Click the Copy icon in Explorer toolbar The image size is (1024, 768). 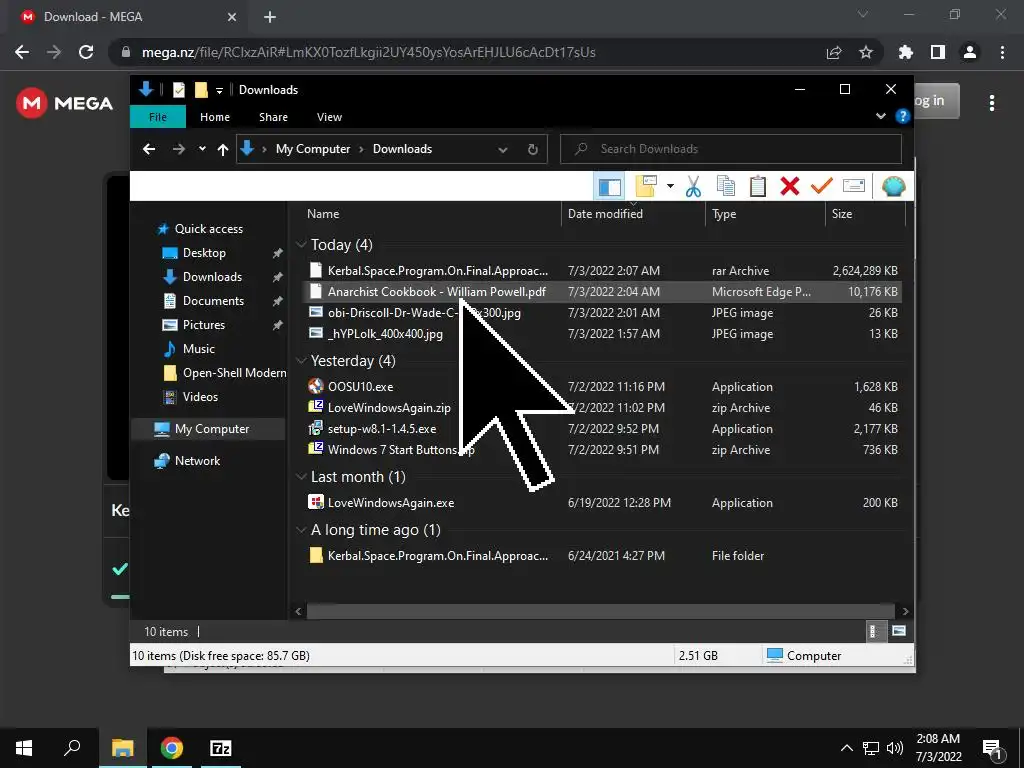[x=726, y=187]
